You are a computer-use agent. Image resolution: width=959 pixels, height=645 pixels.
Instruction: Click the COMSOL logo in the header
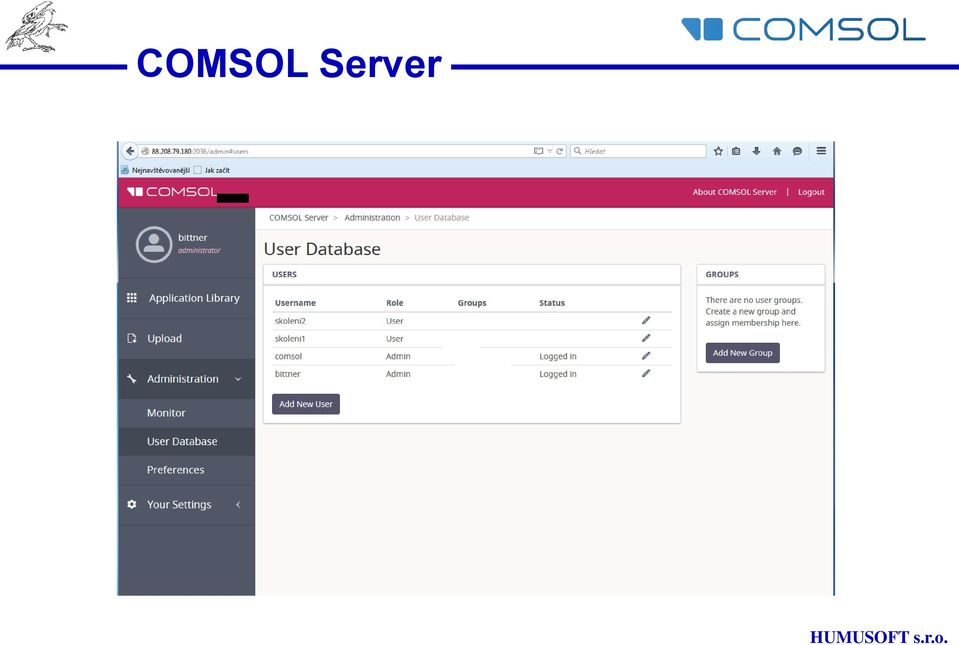pyautogui.click(x=172, y=192)
